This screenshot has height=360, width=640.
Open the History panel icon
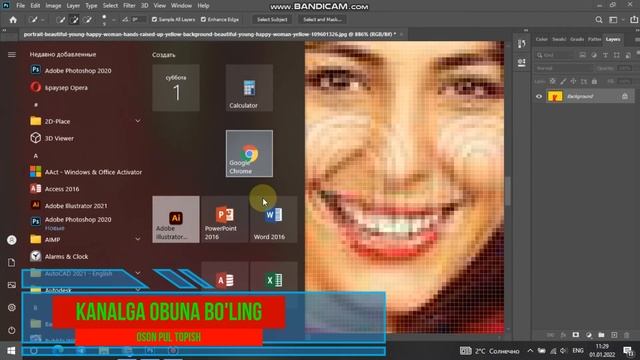(522, 44)
